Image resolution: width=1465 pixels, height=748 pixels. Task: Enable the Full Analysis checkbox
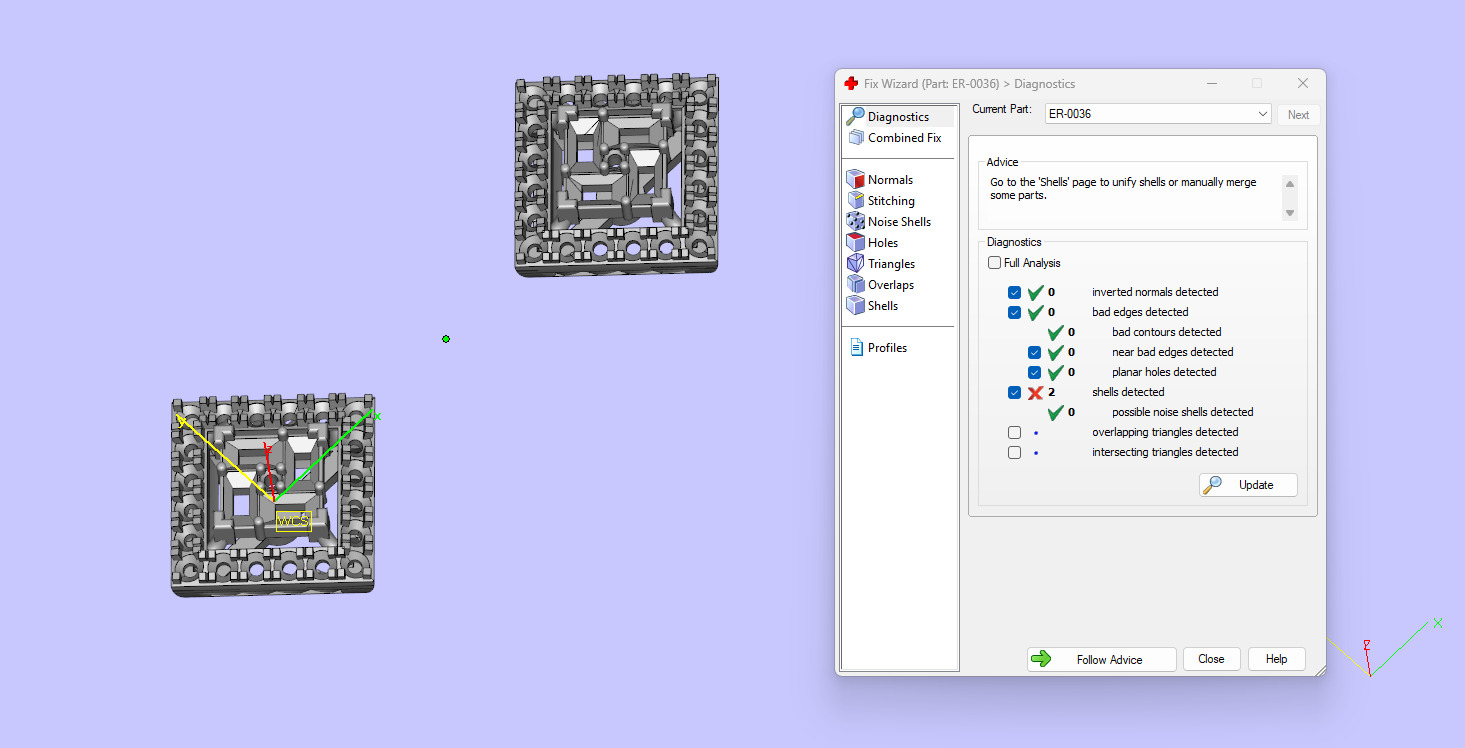[x=994, y=263]
